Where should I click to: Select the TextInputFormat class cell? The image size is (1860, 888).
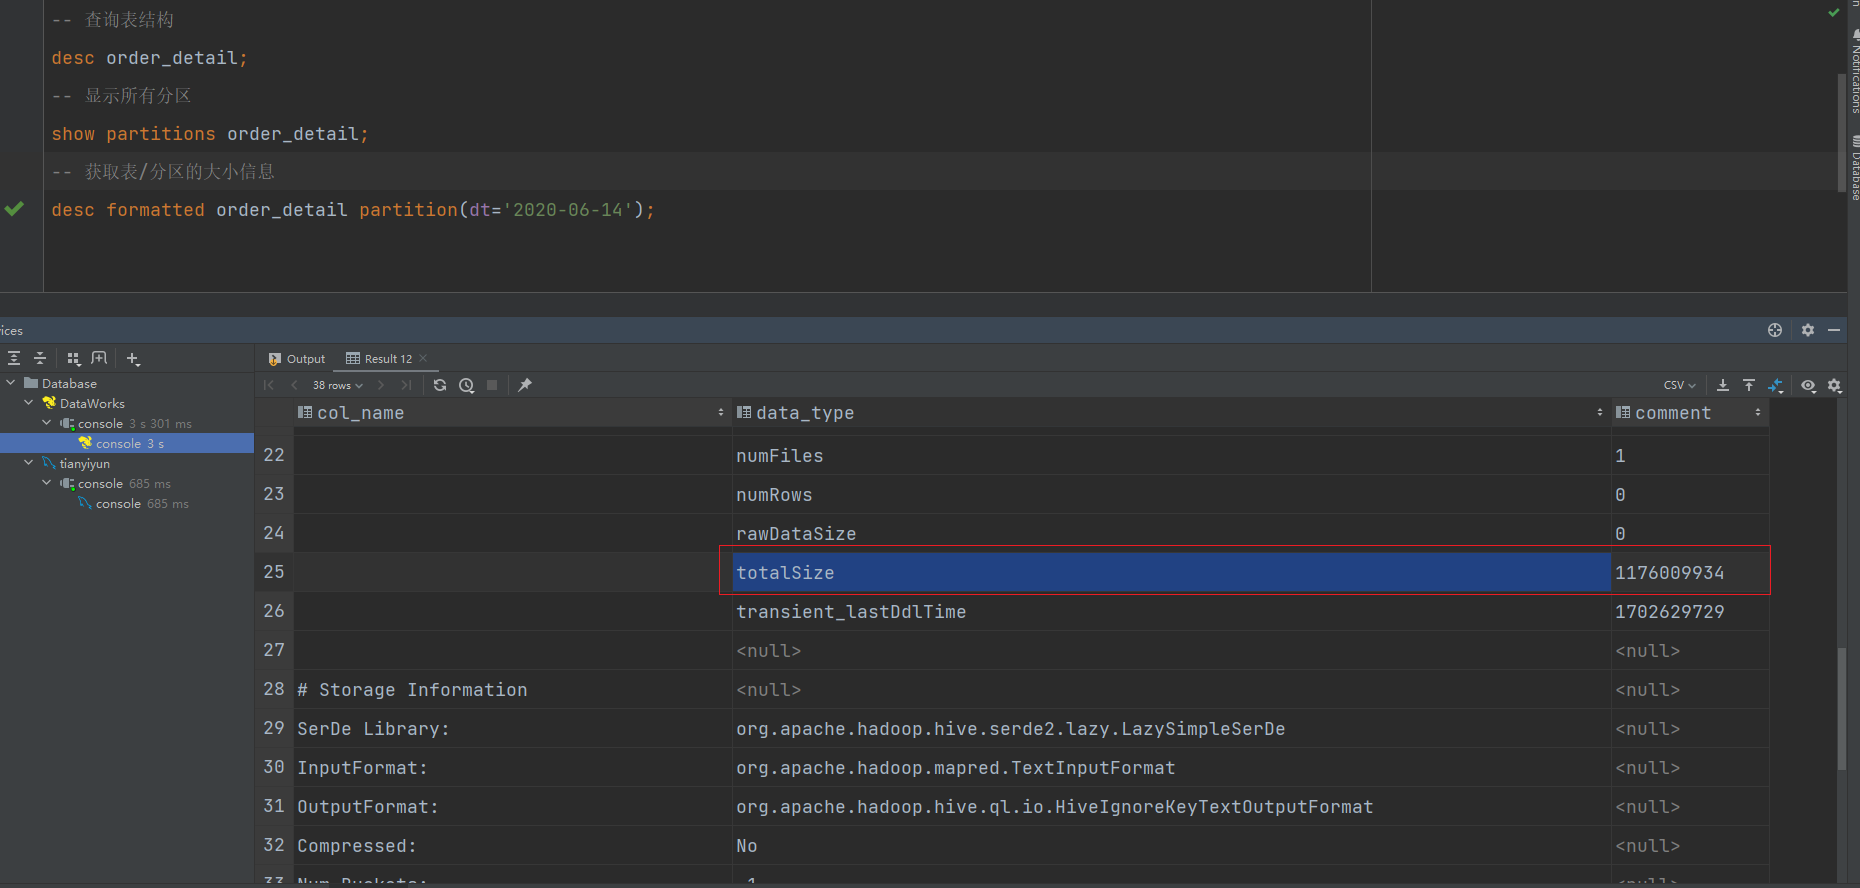pos(1171,767)
